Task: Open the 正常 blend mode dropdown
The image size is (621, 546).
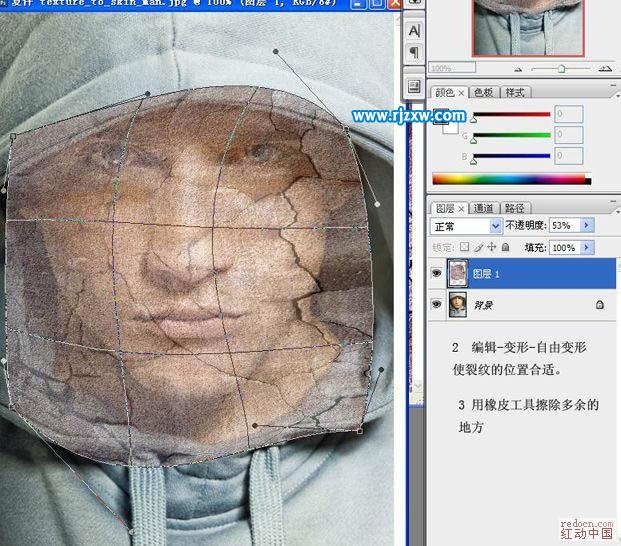Action: [x=466, y=226]
